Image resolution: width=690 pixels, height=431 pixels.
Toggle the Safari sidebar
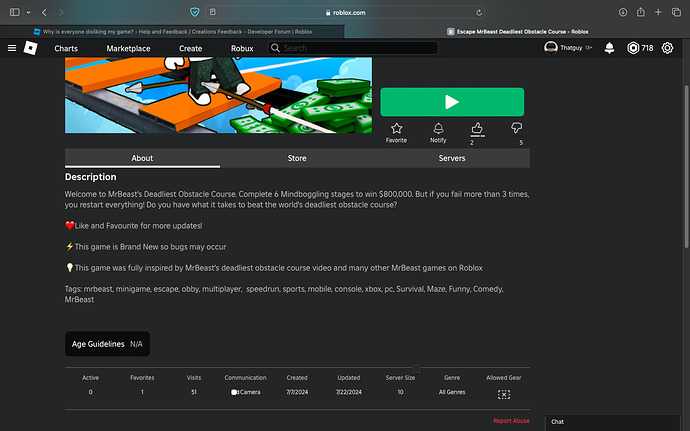tap(15, 12)
